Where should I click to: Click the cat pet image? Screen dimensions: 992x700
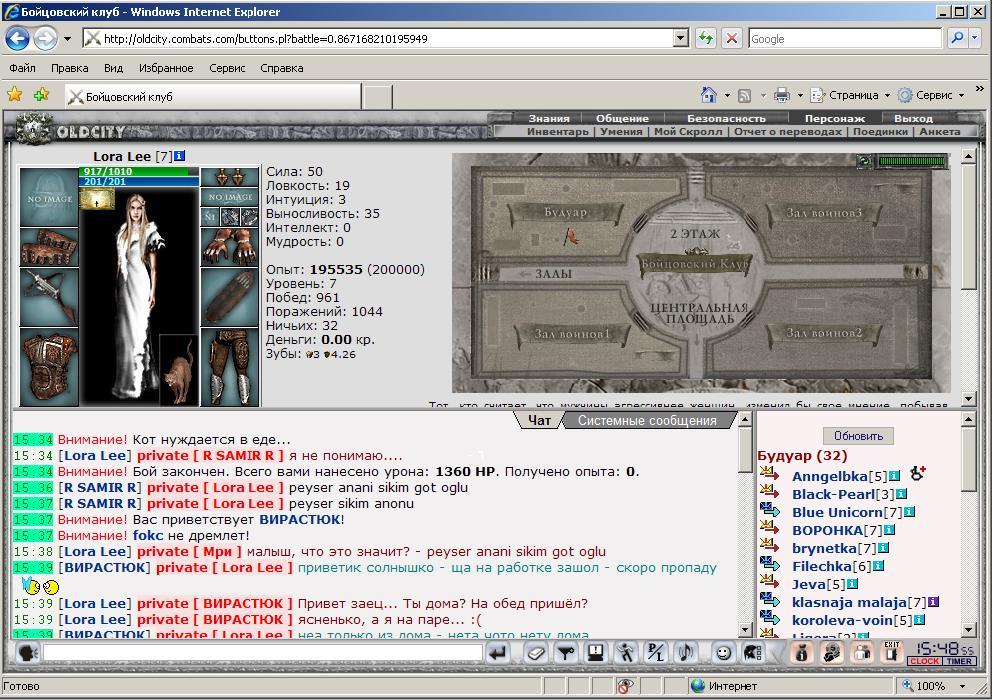179,371
